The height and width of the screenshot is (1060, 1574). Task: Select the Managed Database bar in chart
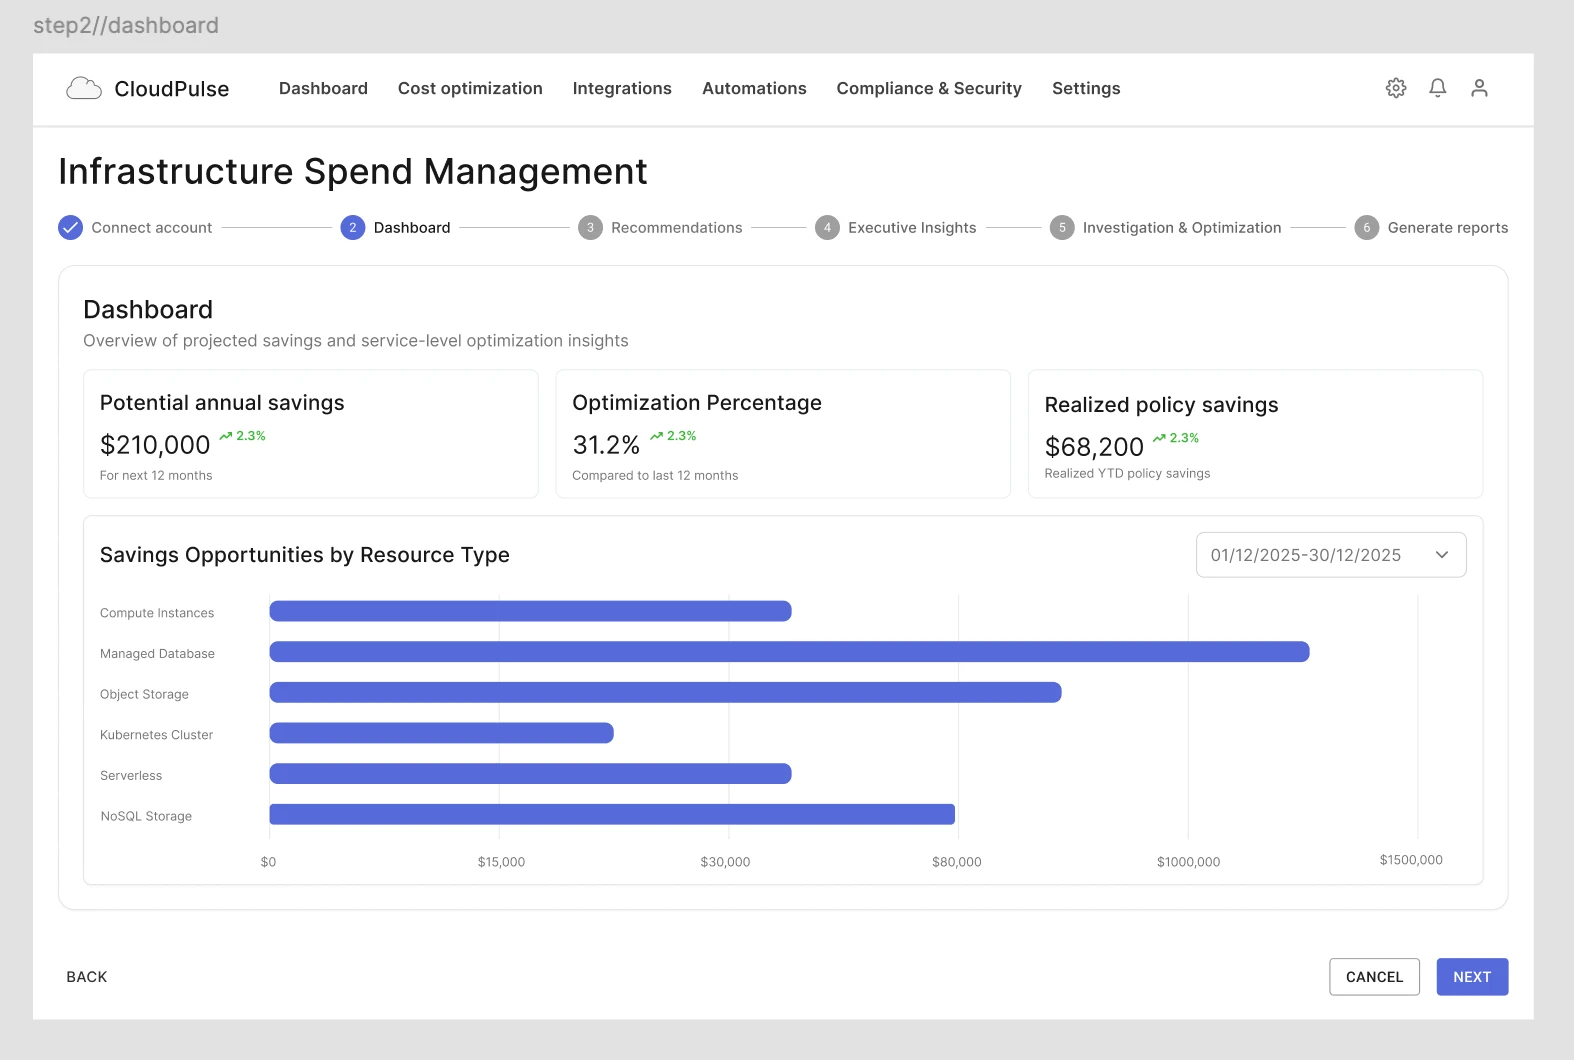(789, 652)
